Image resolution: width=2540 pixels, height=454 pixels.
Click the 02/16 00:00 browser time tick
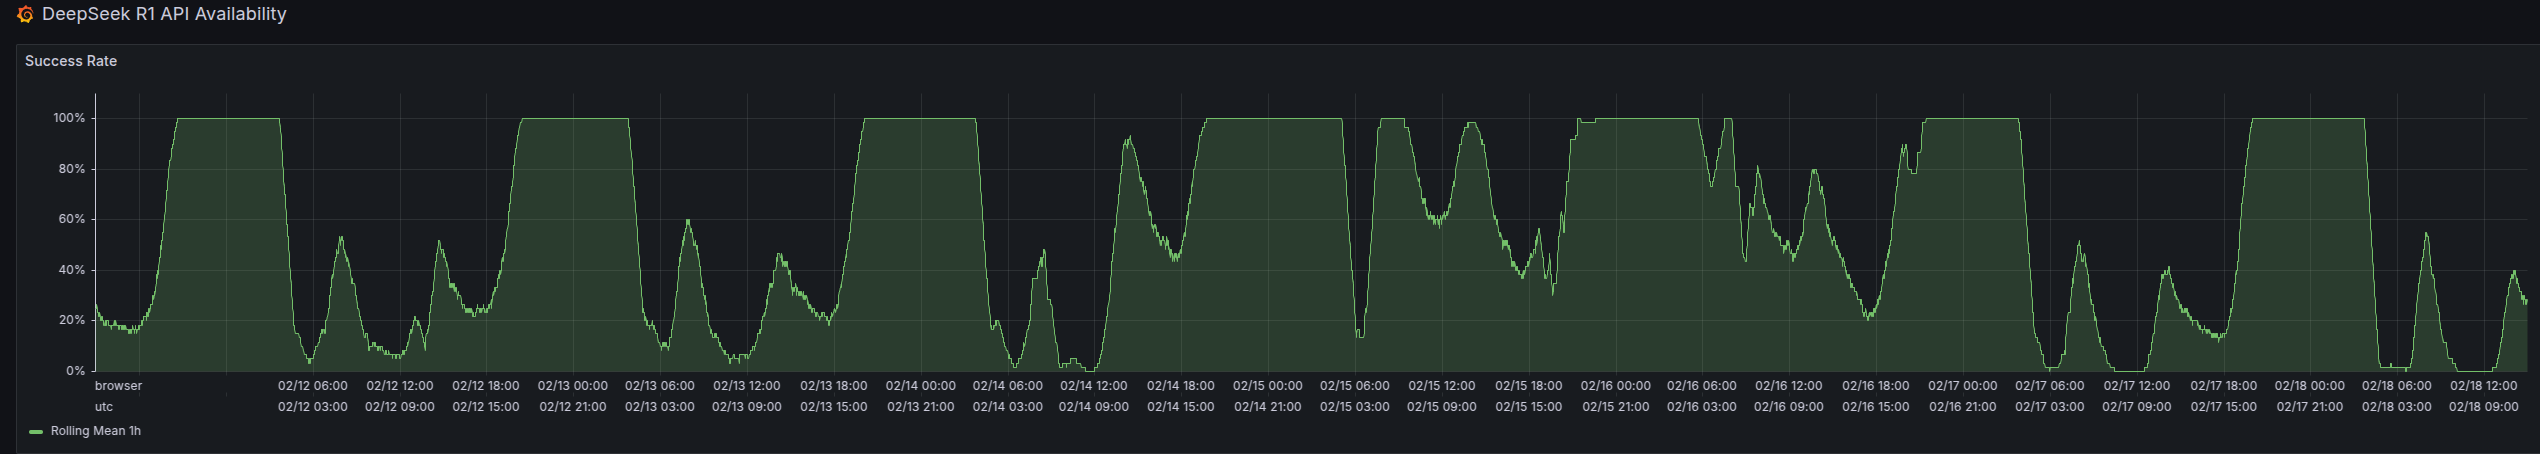click(1616, 386)
